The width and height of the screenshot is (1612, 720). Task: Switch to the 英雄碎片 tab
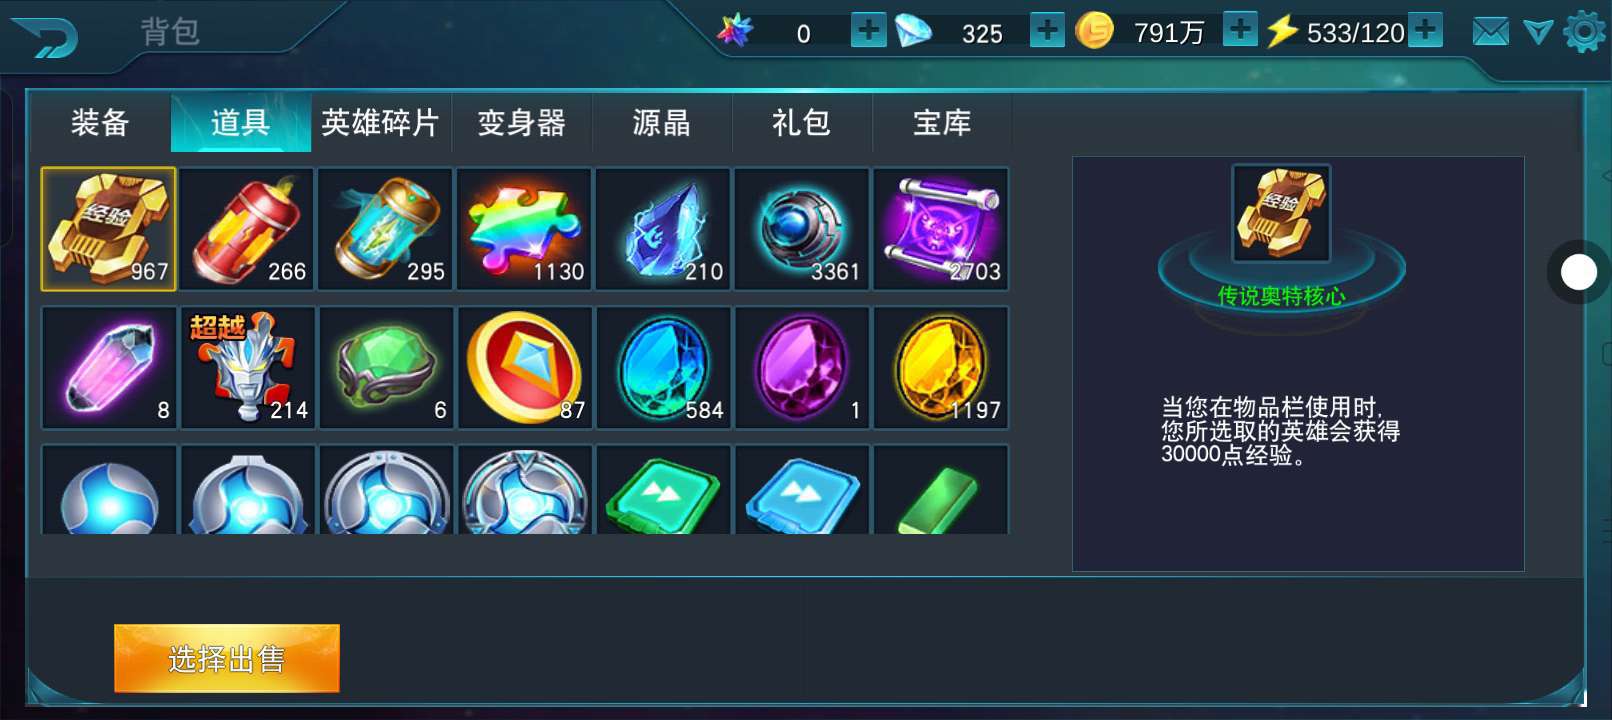[381, 123]
